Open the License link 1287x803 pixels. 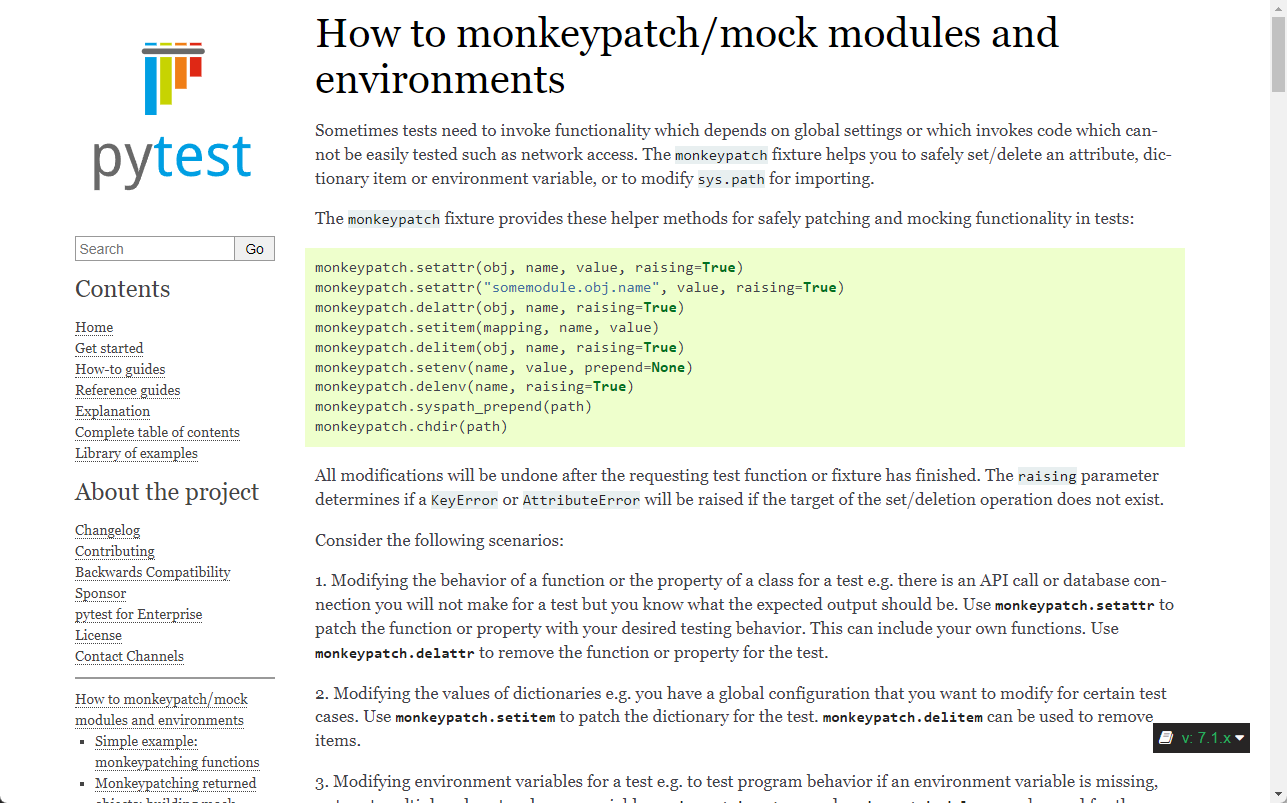point(98,635)
